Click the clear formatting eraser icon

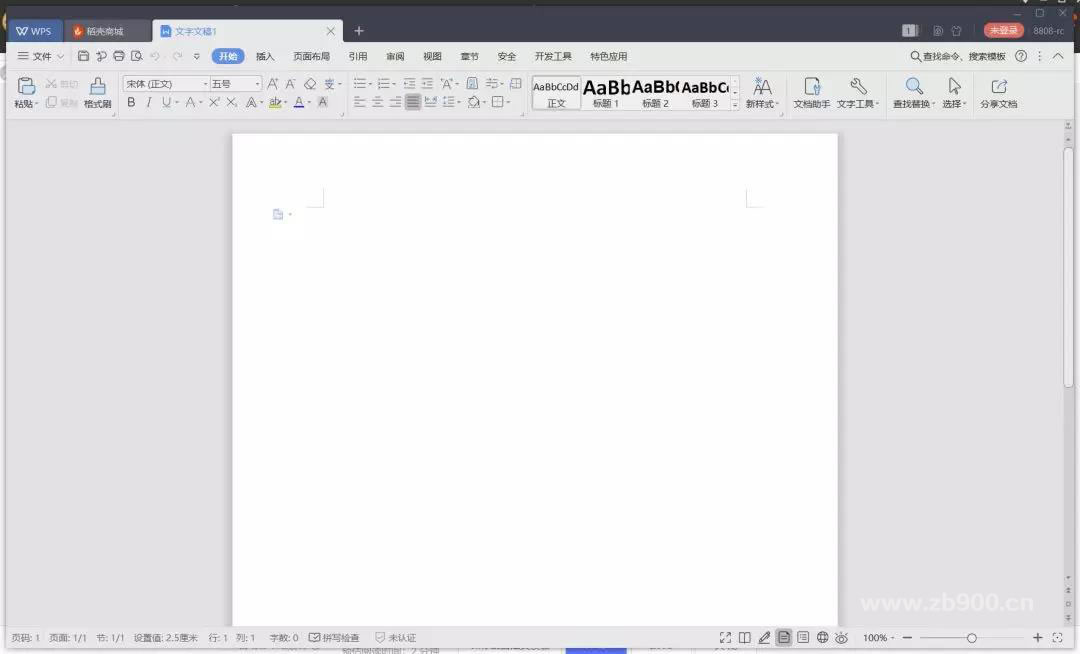pyautogui.click(x=310, y=84)
